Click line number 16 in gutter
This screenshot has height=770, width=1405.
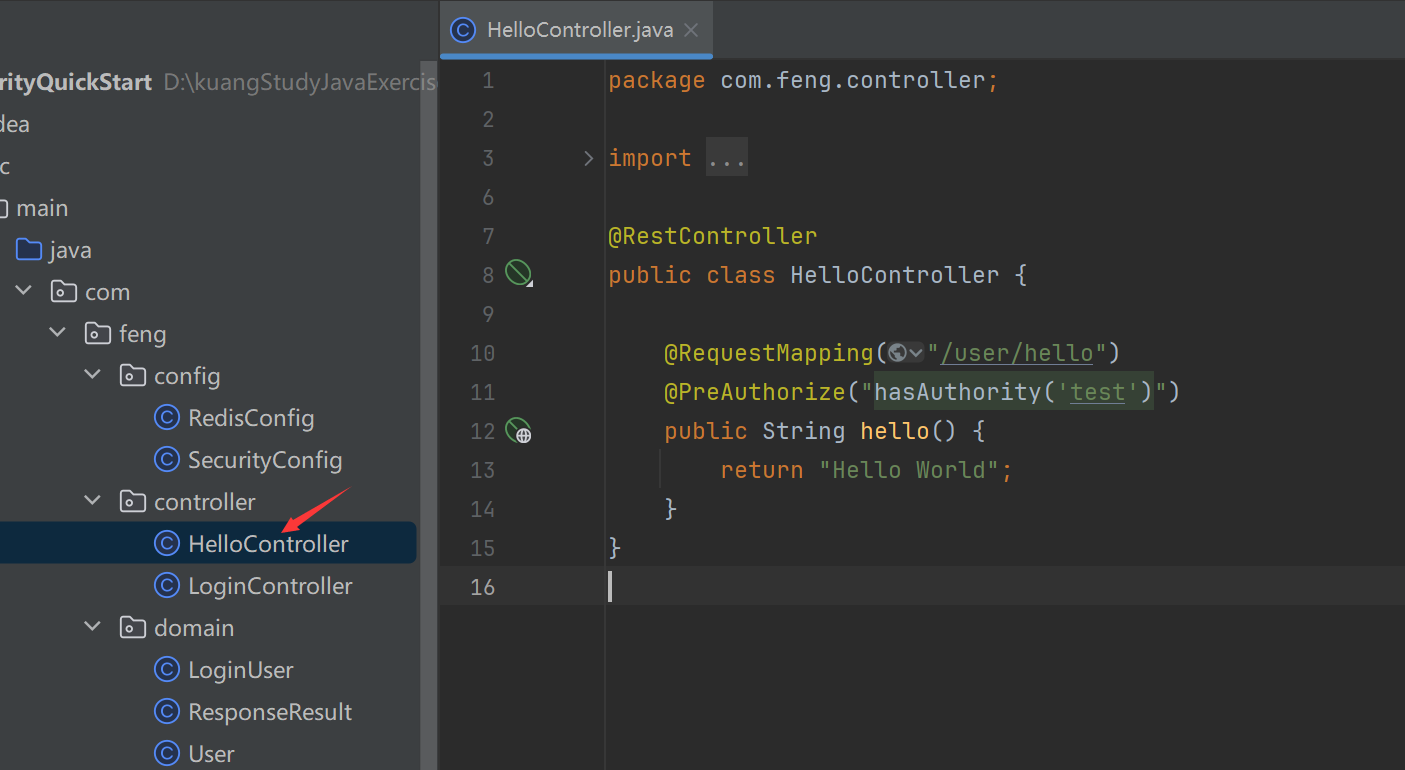tap(482, 587)
